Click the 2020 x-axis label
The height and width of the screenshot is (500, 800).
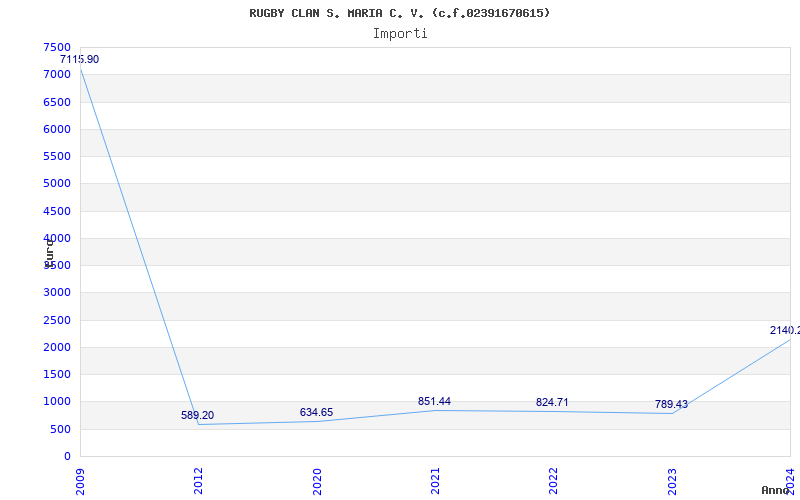point(317,480)
